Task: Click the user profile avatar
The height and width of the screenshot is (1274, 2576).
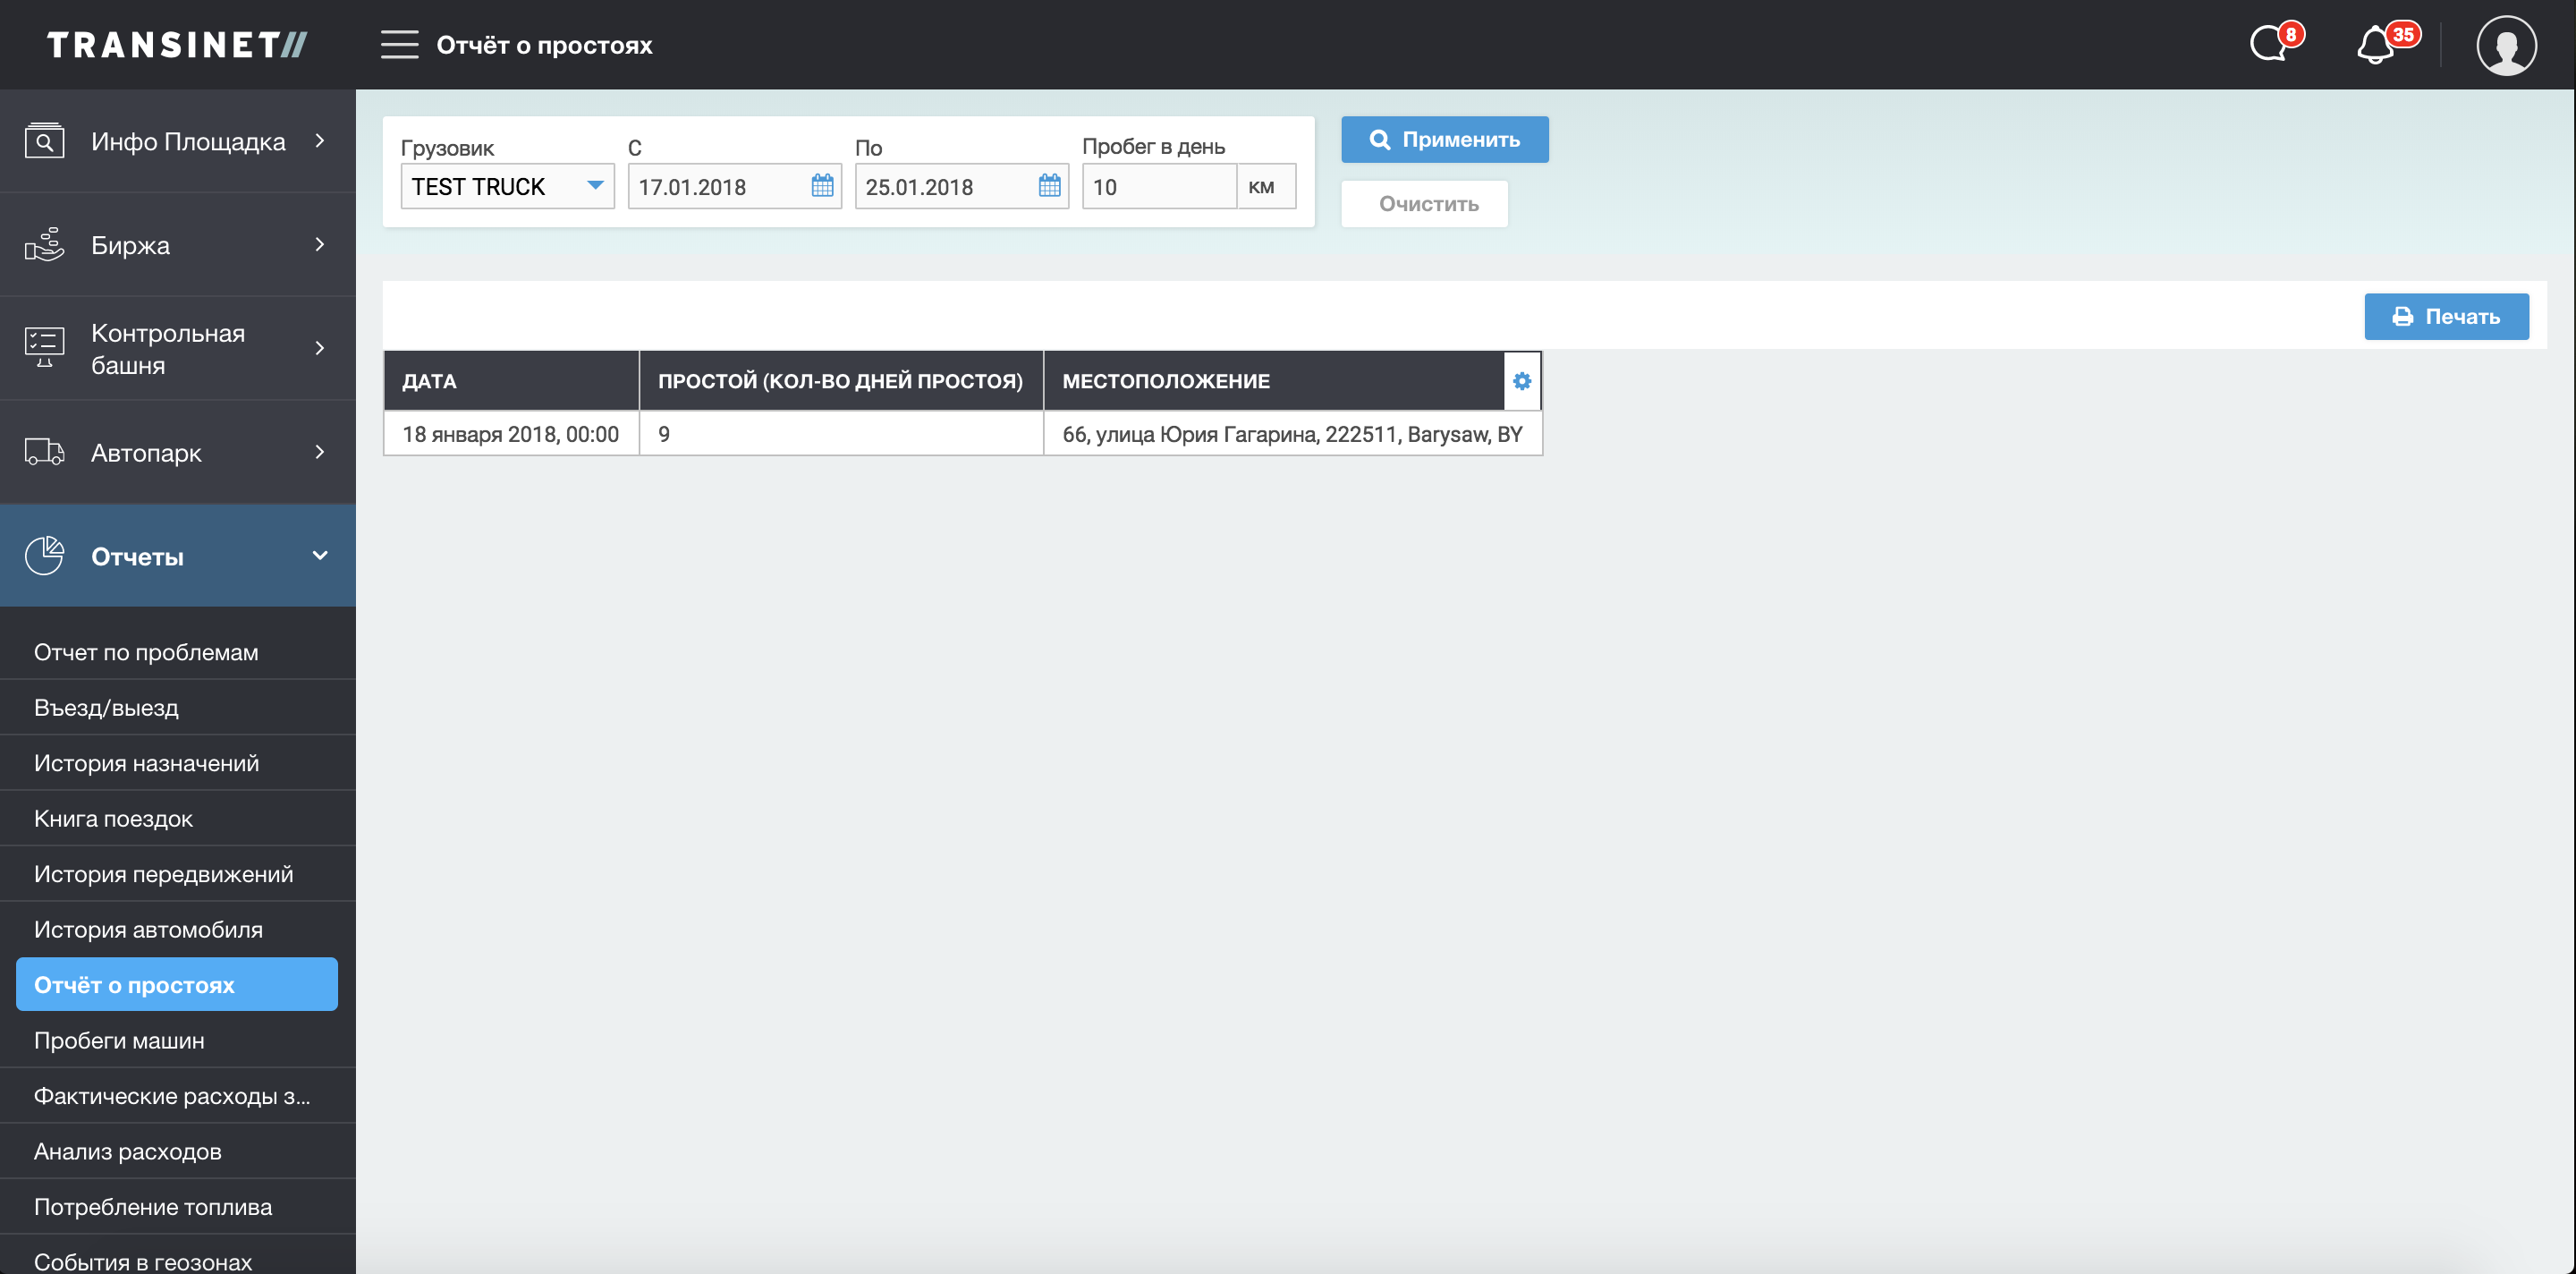Action: [2505, 45]
